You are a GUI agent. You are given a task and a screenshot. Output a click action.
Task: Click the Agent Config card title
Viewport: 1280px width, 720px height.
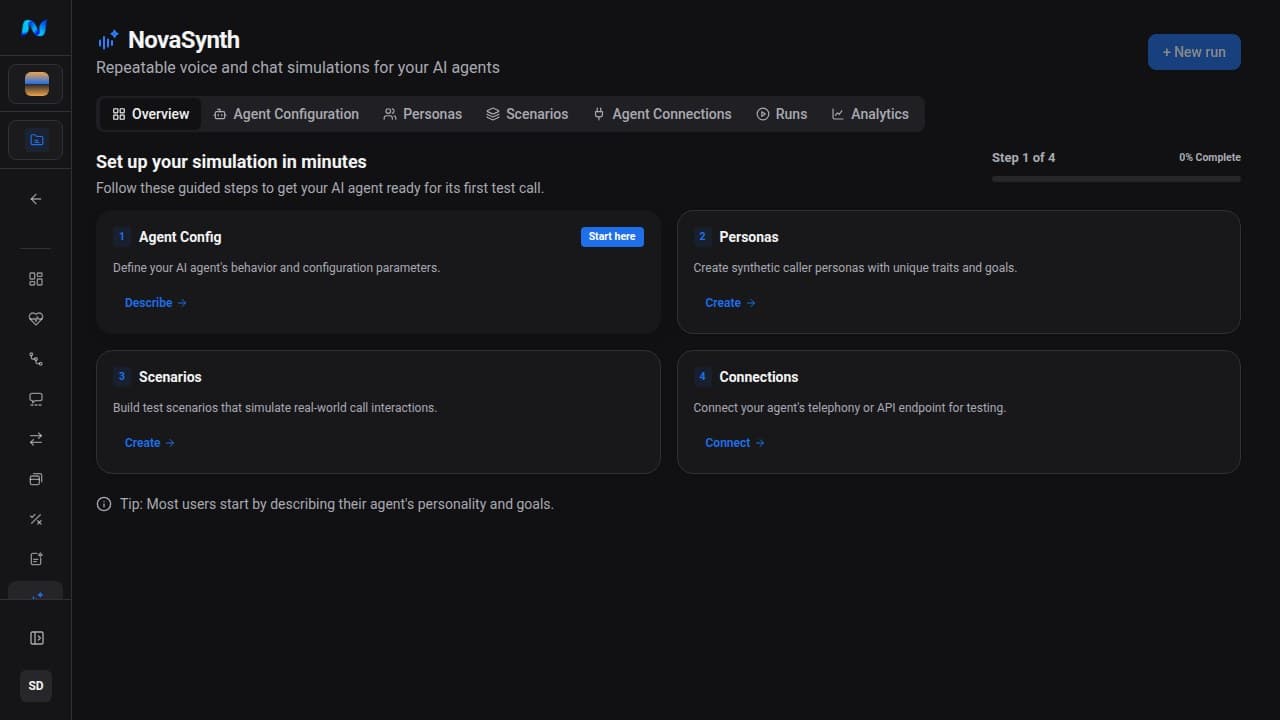(180, 237)
